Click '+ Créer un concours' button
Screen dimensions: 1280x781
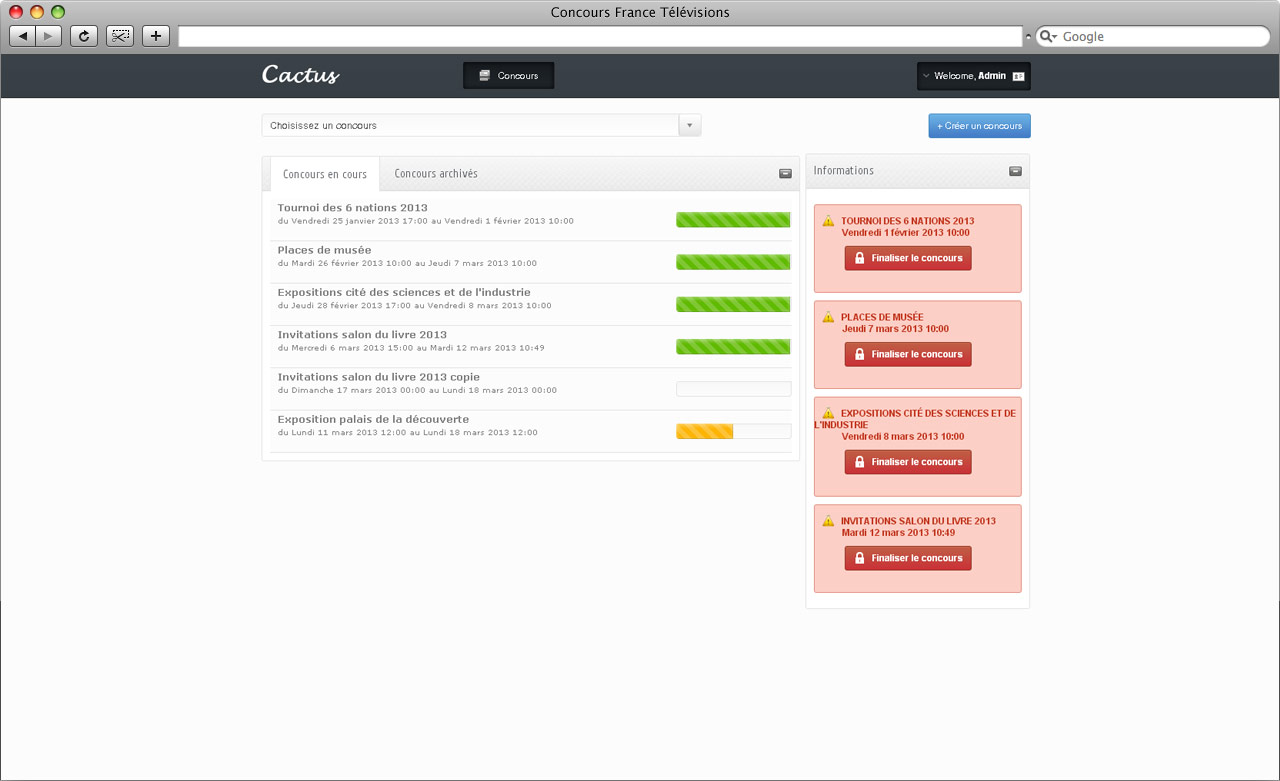coord(979,126)
